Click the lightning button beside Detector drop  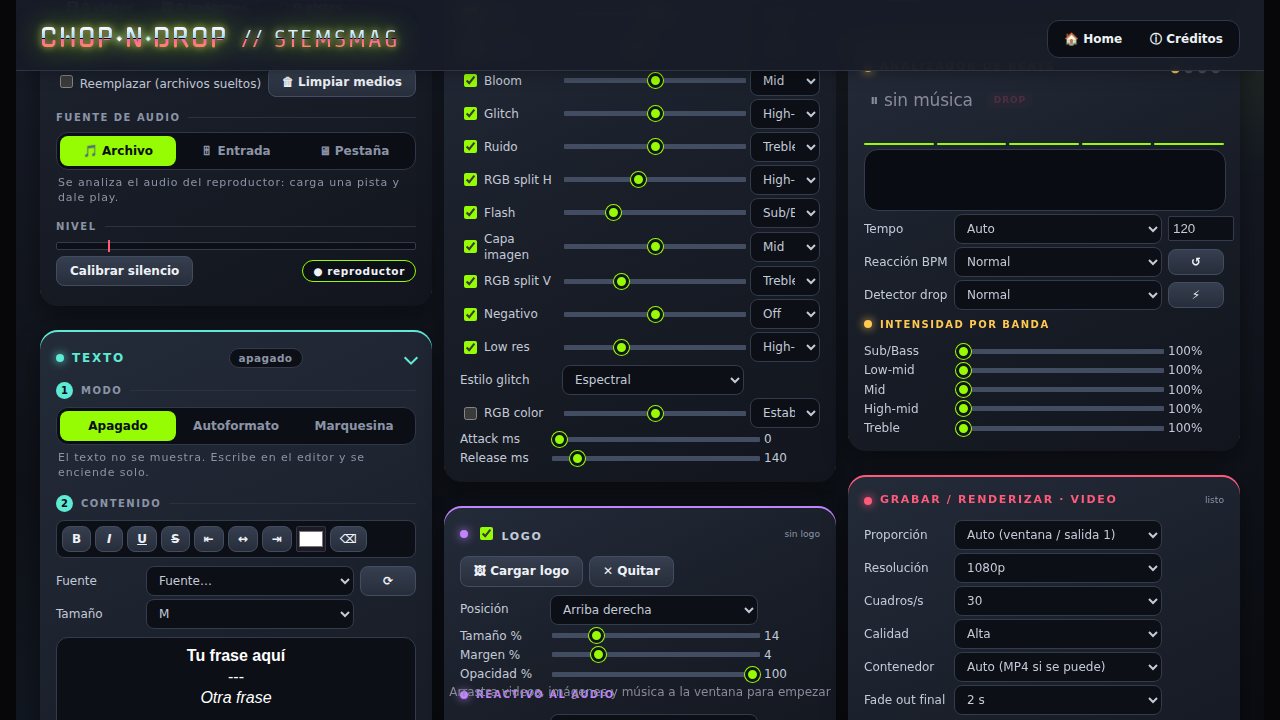tap(1195, 295)
